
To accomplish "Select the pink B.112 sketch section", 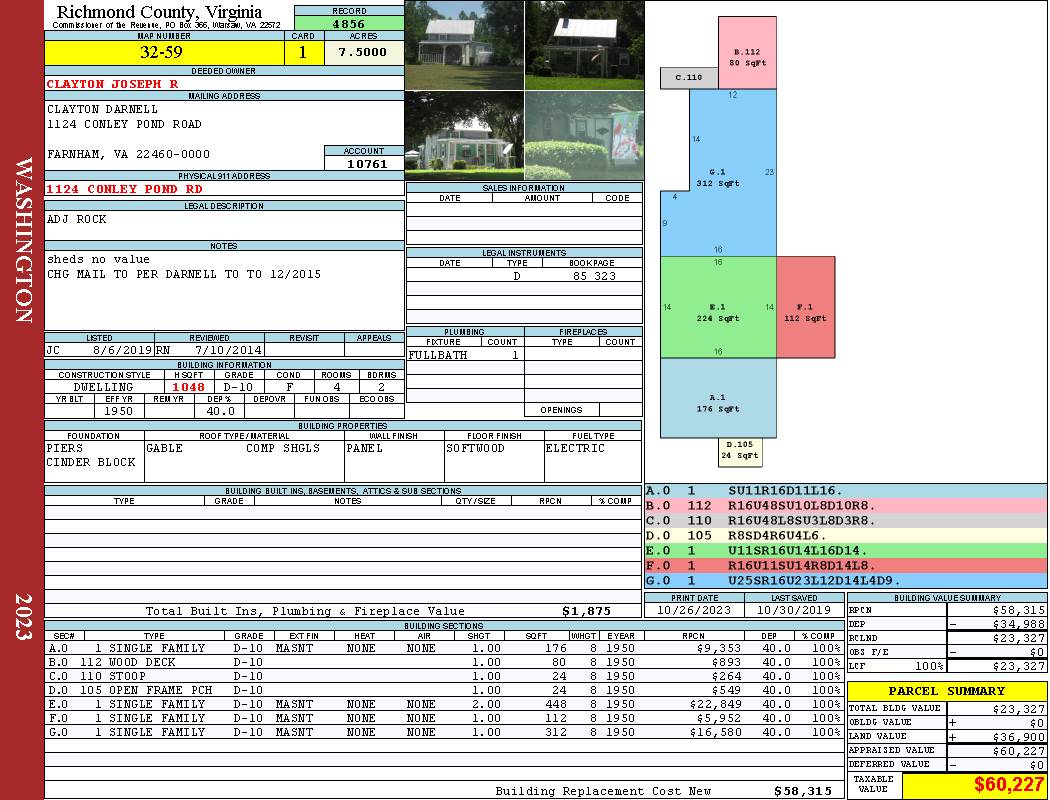I will (747, 53).
